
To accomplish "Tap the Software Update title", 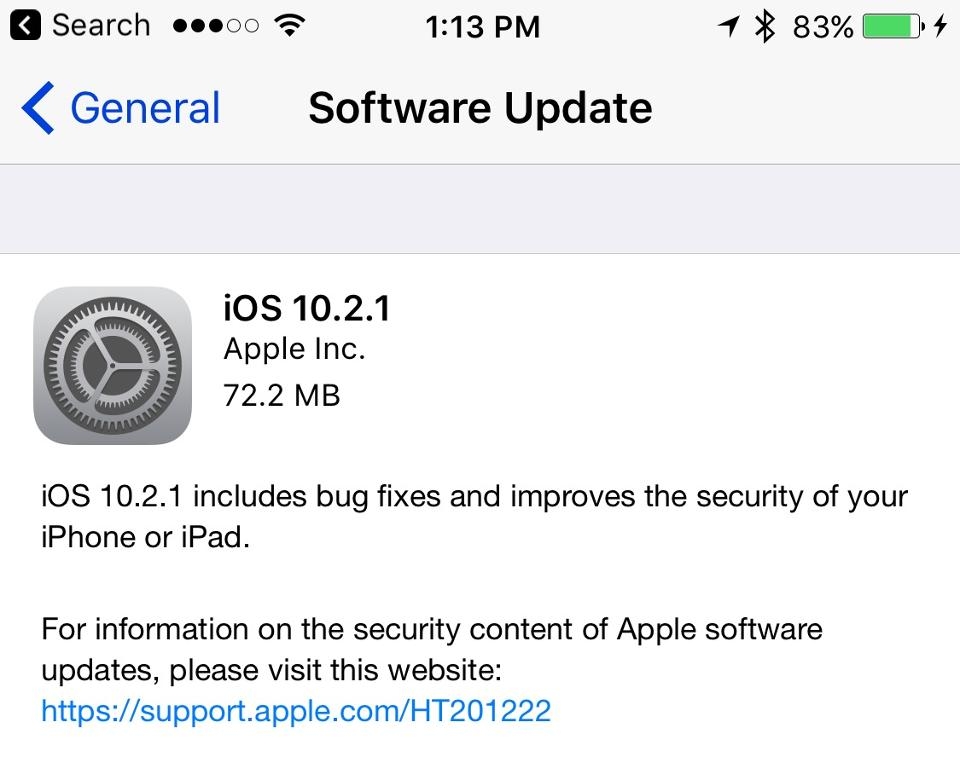I will coord(480,107).
